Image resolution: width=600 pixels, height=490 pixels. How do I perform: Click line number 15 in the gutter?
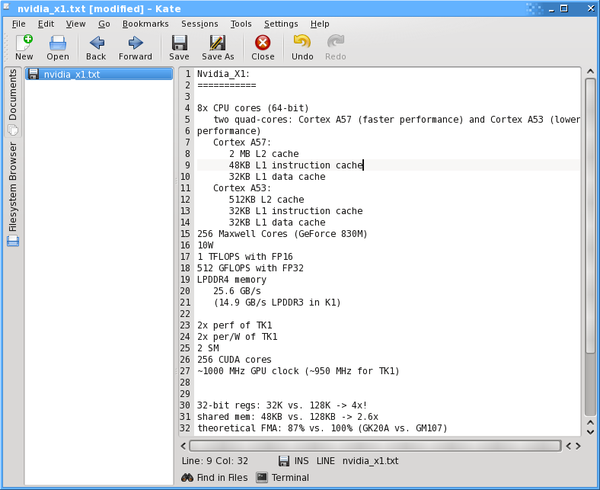coord(185,234)
